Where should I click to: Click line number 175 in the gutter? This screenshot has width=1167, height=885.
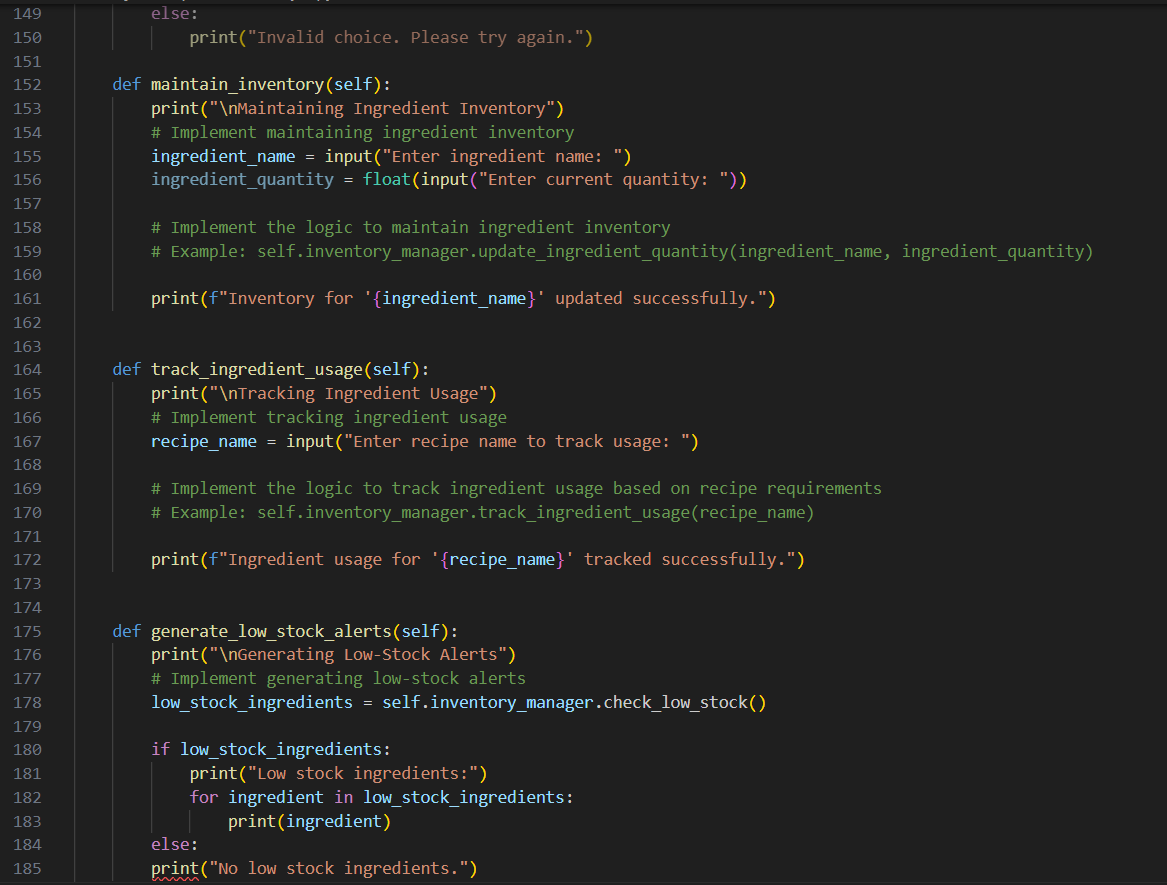pos(27,631)
